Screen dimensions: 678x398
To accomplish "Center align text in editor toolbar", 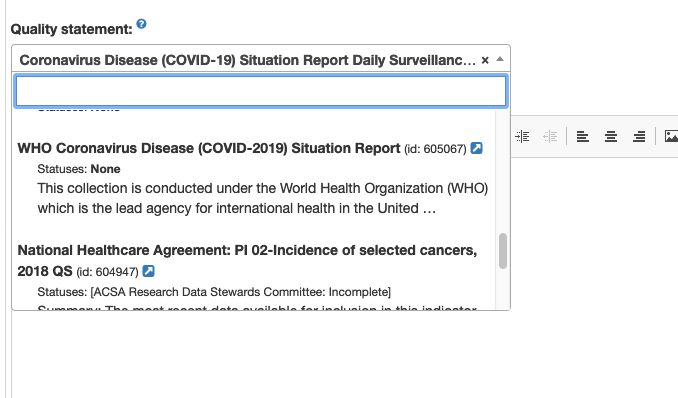I will coord(611,137).
